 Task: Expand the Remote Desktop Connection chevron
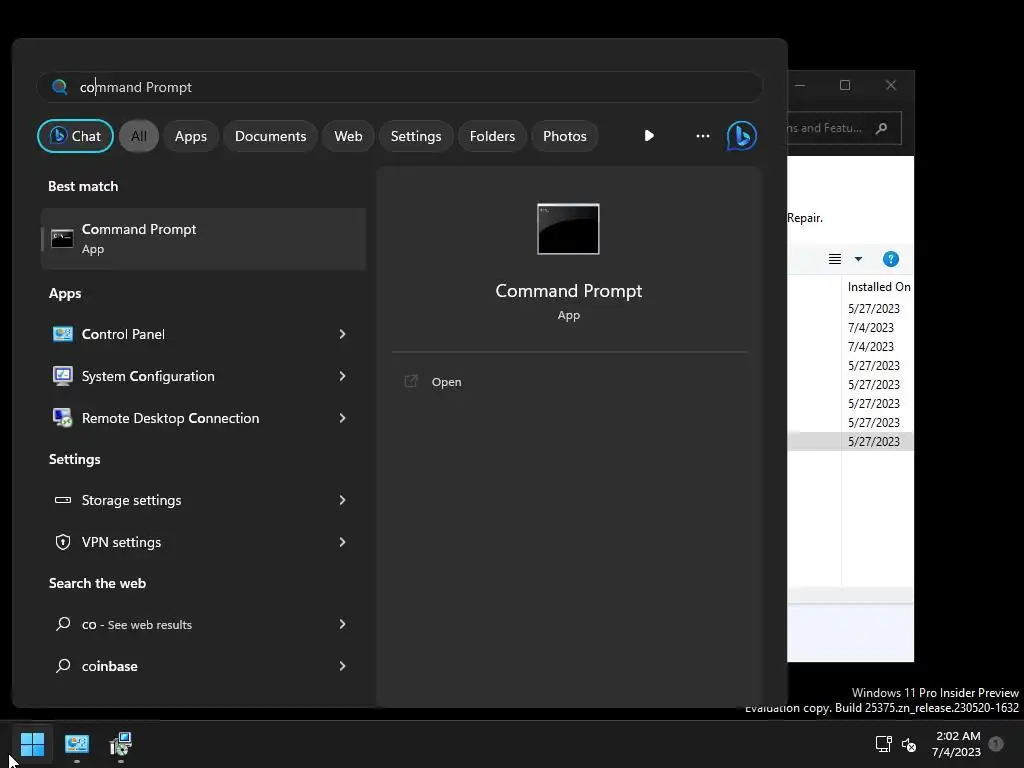pos(342,418)
